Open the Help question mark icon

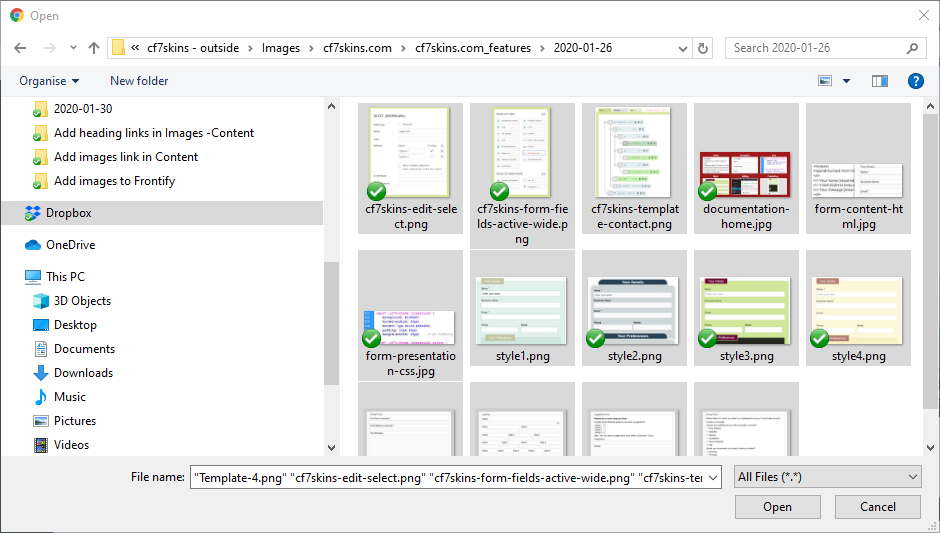(915, 81)
